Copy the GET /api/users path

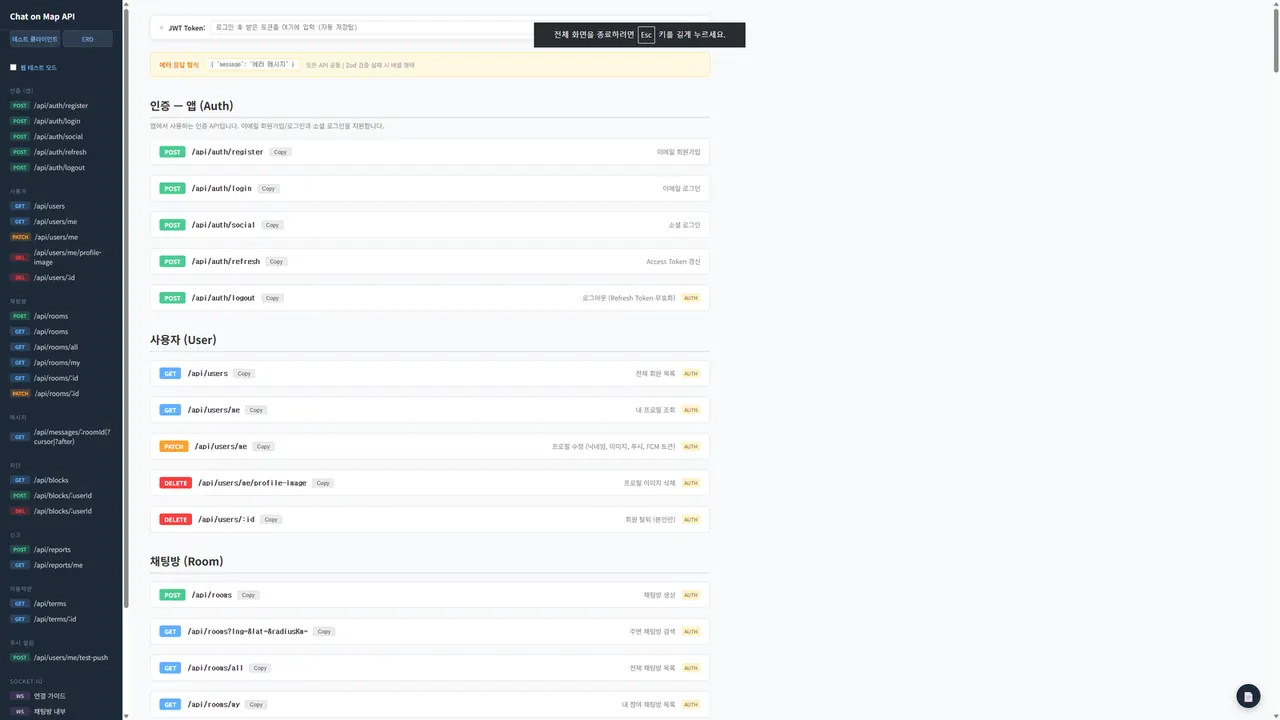tap(244, 373)
